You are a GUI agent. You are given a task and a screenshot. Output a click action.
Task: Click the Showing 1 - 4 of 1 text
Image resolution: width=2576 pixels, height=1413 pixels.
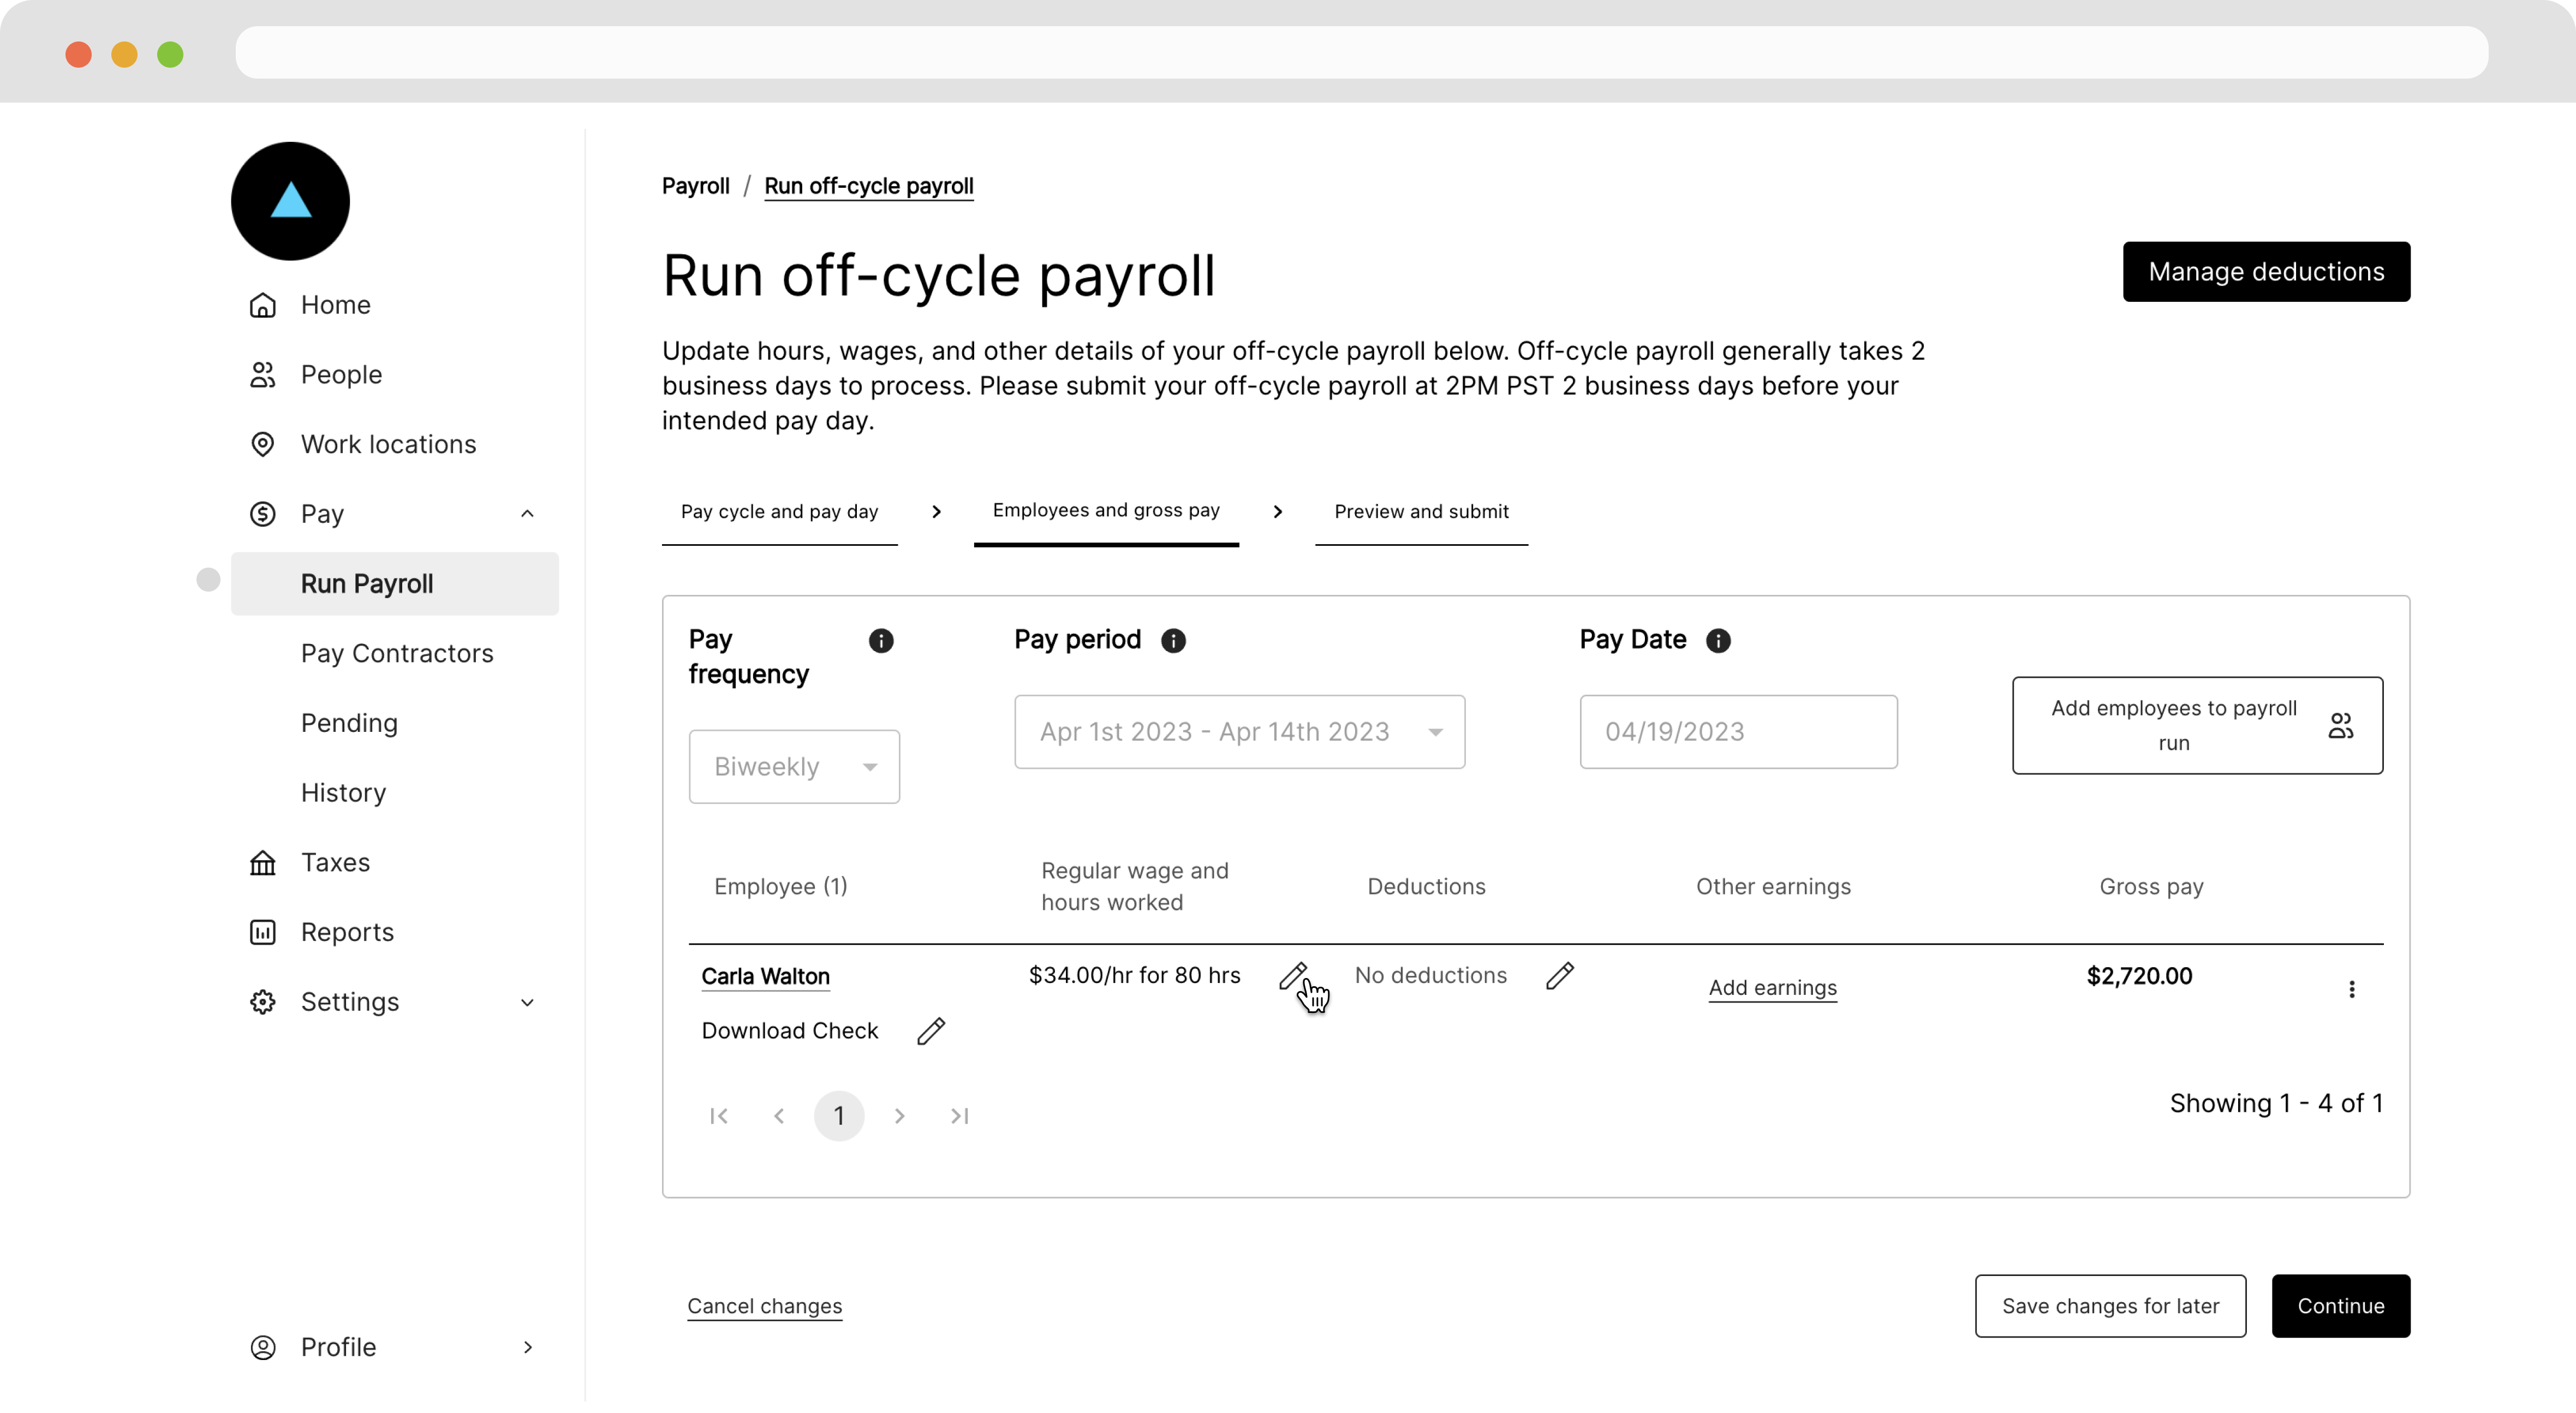pyautogui.click(x=2276, y=1104)
